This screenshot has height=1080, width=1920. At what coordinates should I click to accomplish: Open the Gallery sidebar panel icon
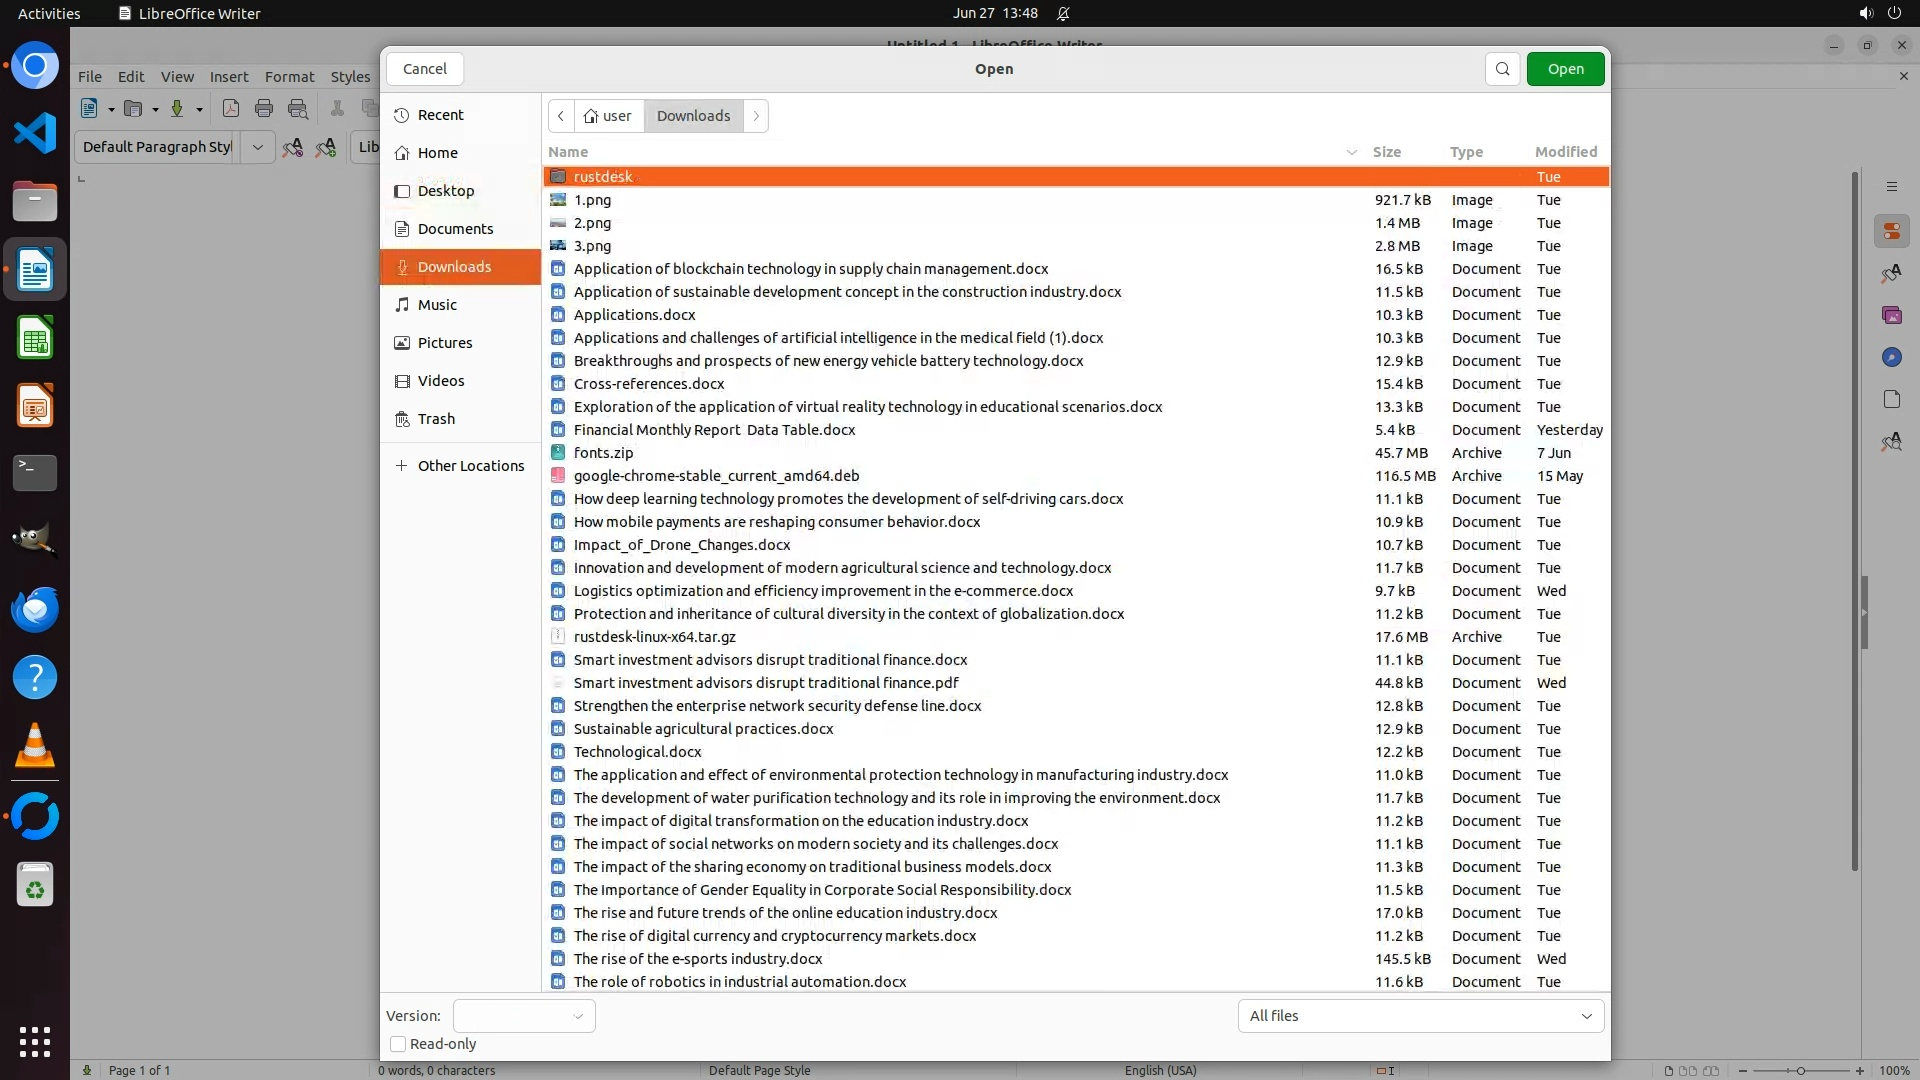coord(1891,315)
